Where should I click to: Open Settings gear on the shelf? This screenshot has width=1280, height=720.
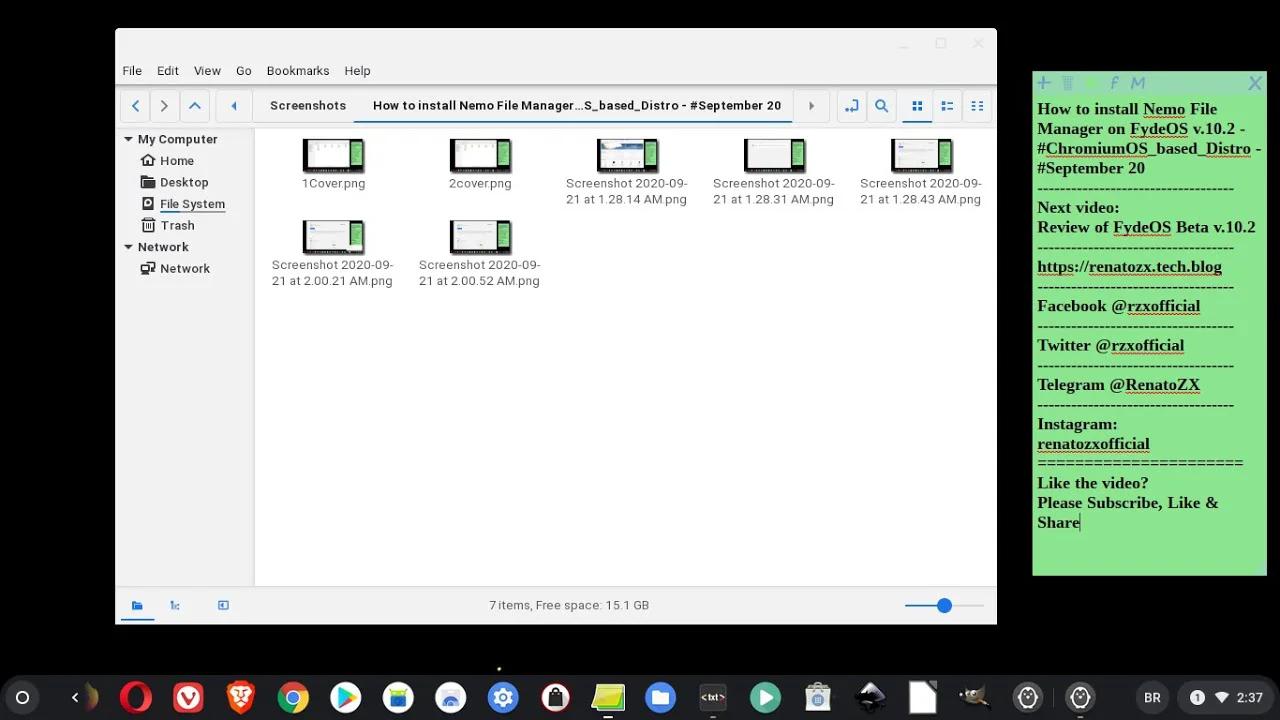503,697
